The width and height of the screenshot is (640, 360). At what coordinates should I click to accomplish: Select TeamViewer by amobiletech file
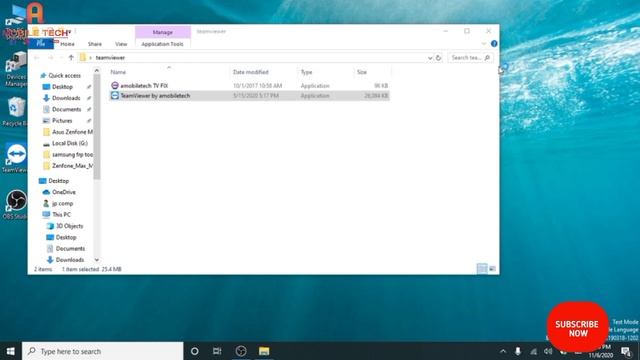click(249, 96)
